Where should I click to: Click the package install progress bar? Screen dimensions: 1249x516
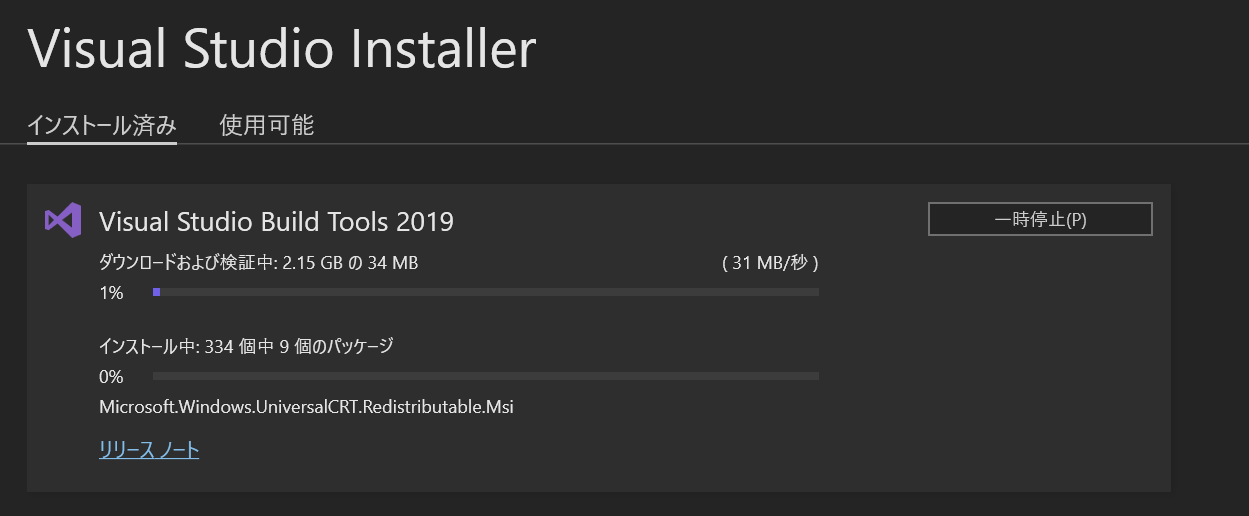(486, 376)
